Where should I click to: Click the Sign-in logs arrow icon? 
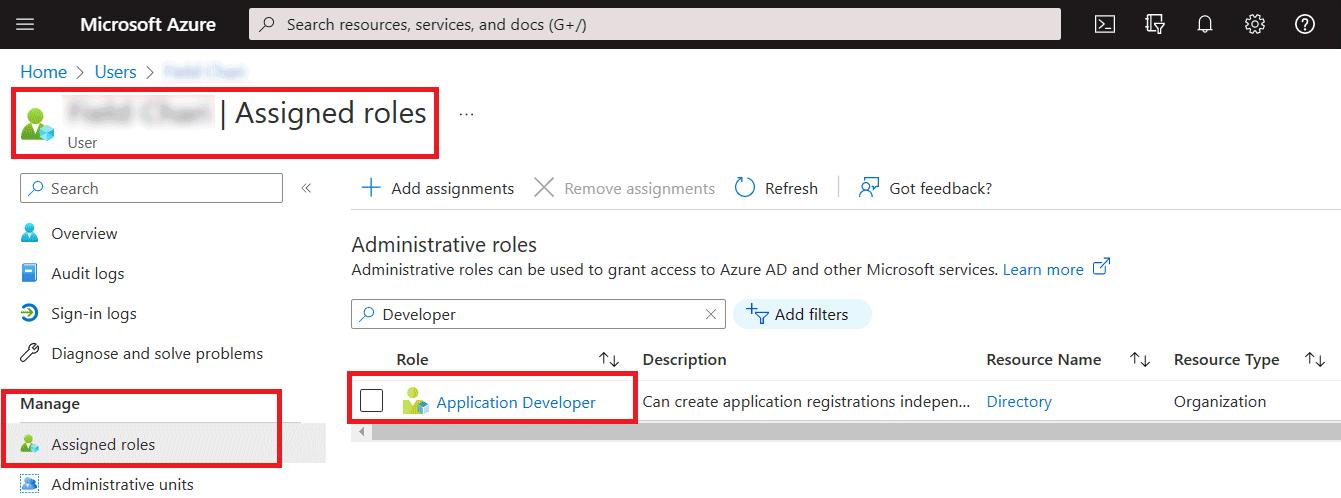(30, 313)
